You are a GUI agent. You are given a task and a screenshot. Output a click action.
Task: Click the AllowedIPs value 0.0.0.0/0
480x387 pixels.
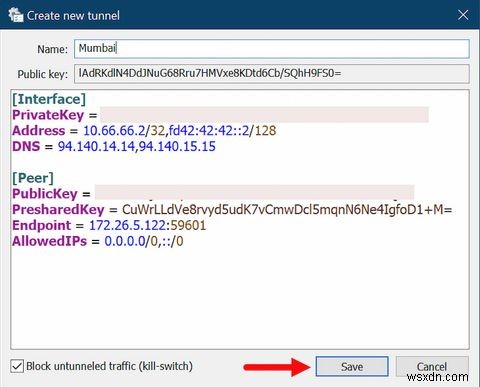click(131, 241)
